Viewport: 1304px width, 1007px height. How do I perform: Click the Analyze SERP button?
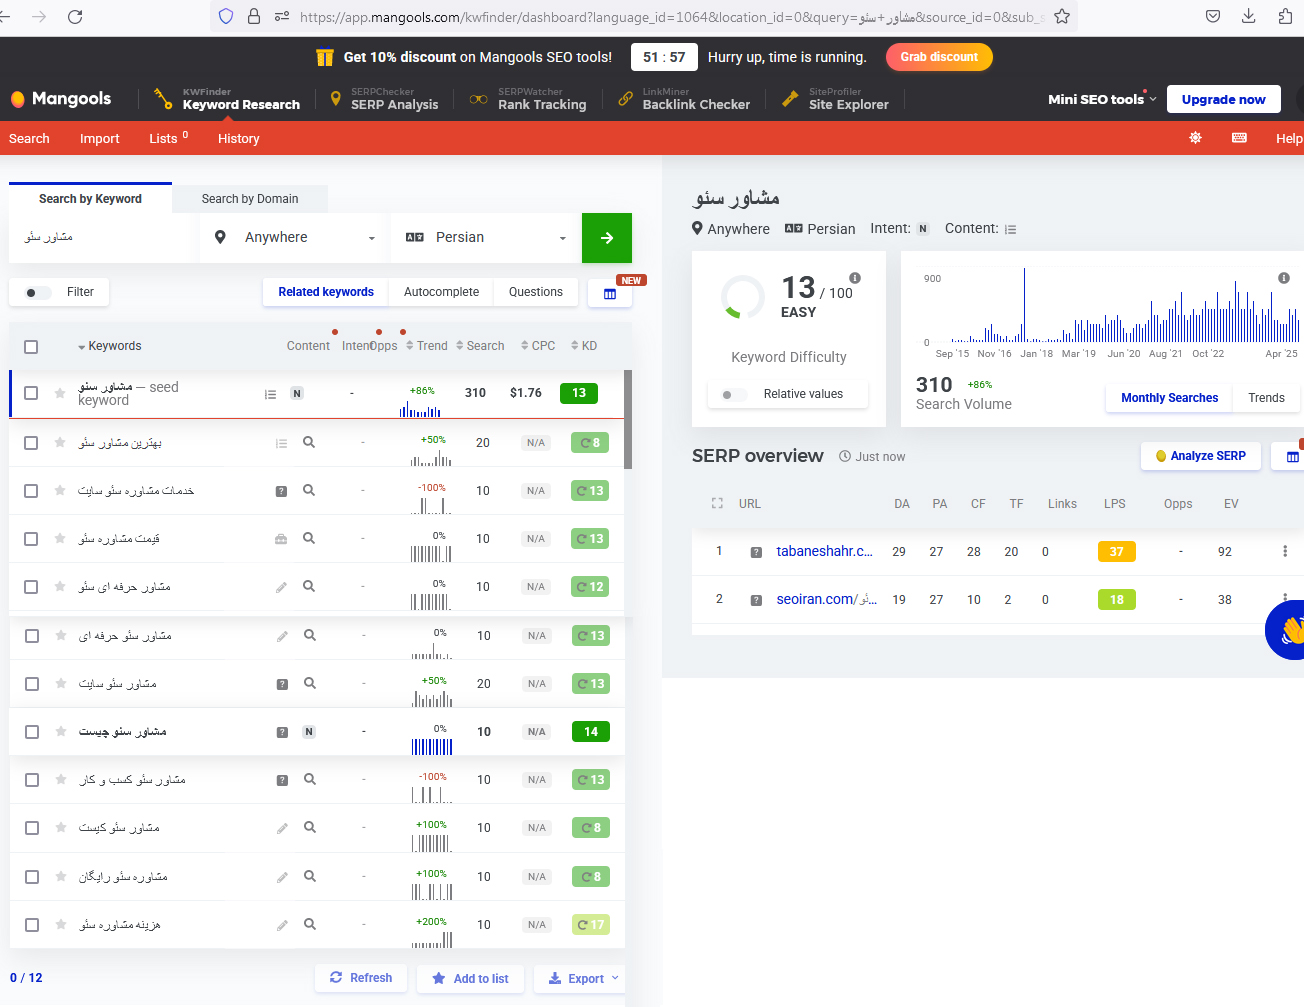click(1200, 456)
